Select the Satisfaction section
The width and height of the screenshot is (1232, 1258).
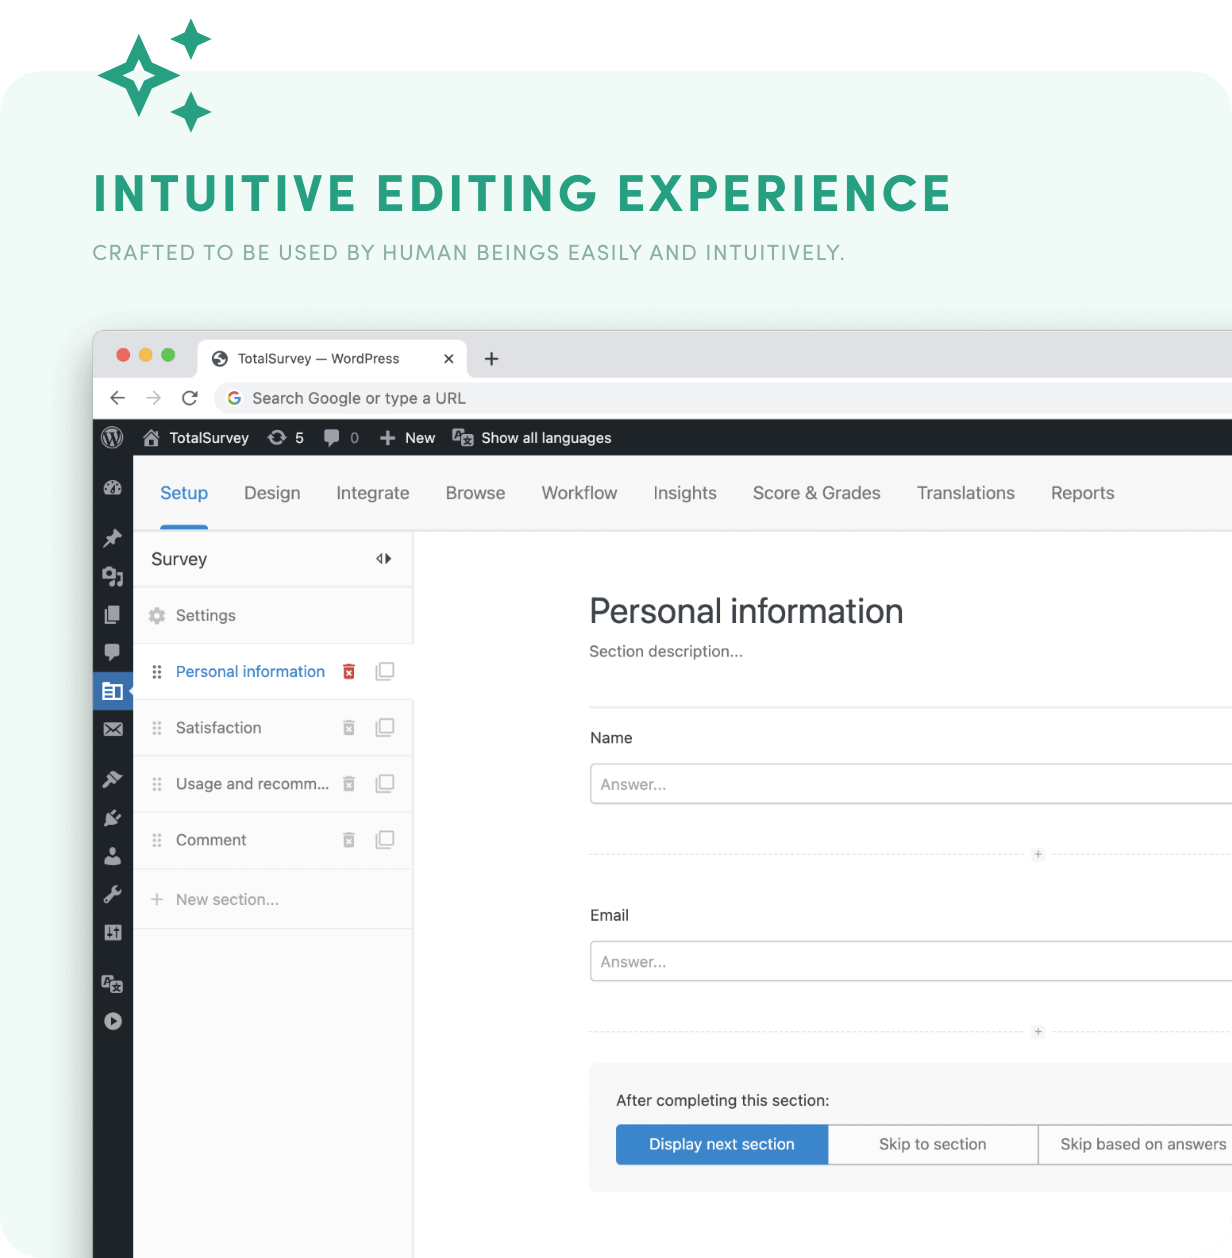point(218,728)
